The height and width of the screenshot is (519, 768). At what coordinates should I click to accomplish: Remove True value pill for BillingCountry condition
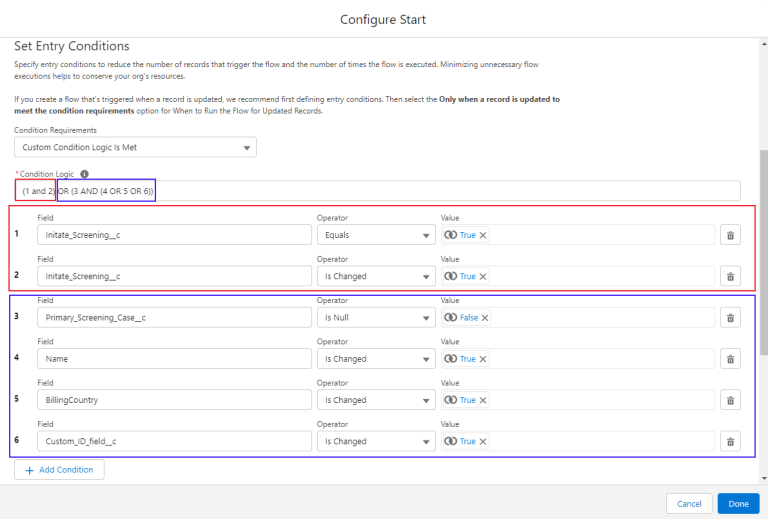click(483, 400)
